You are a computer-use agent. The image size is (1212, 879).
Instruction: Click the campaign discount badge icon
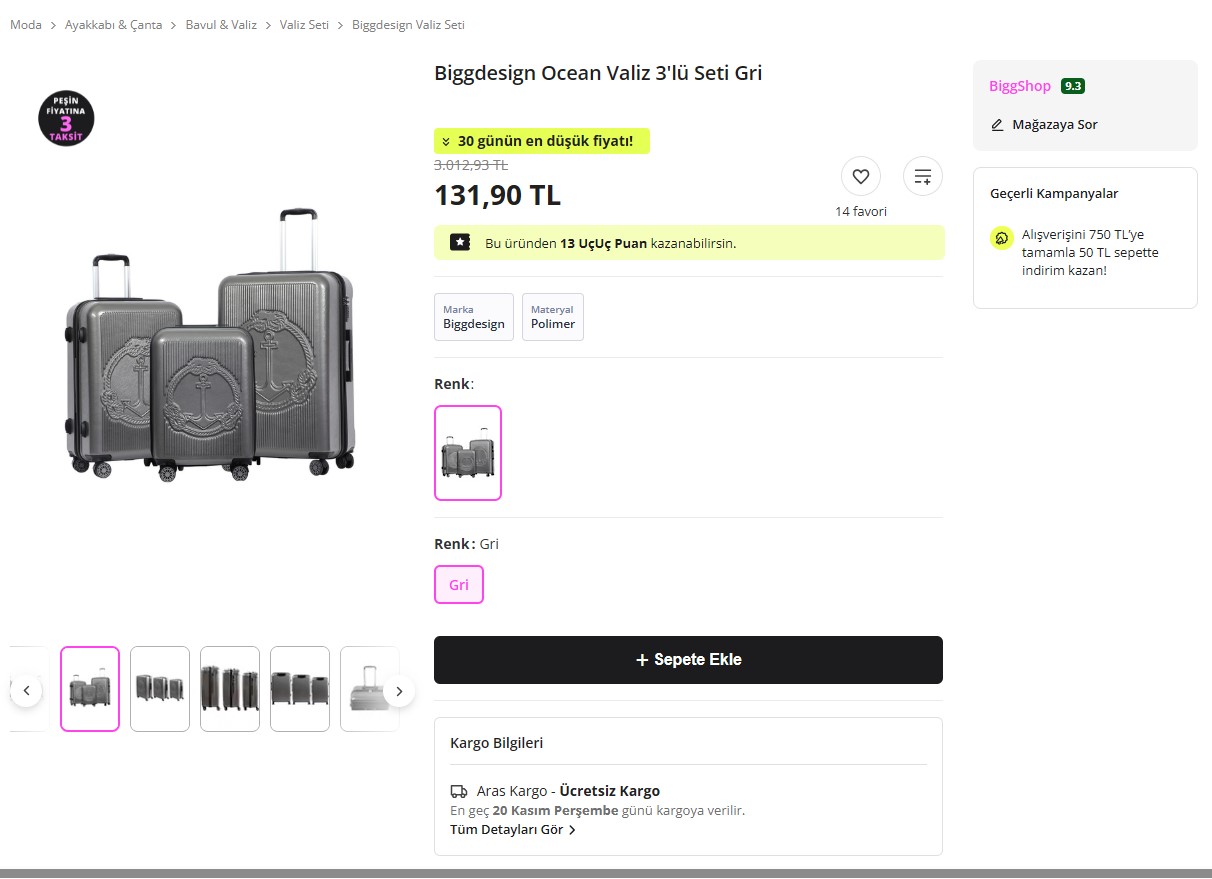point(1001,238)
